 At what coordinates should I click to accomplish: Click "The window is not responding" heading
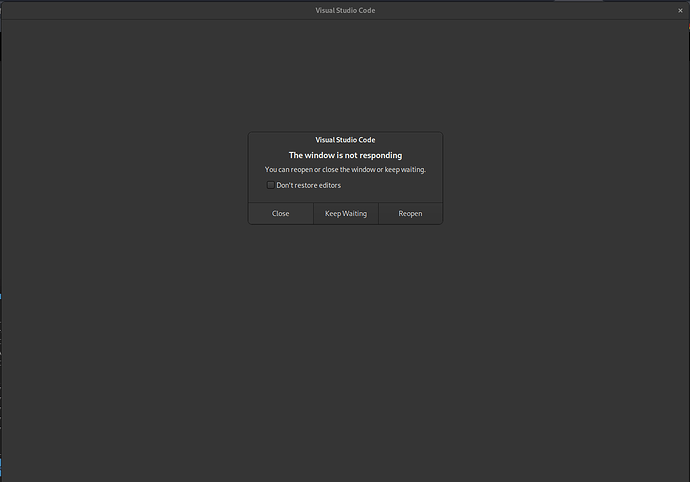click(x=345, y=155)
